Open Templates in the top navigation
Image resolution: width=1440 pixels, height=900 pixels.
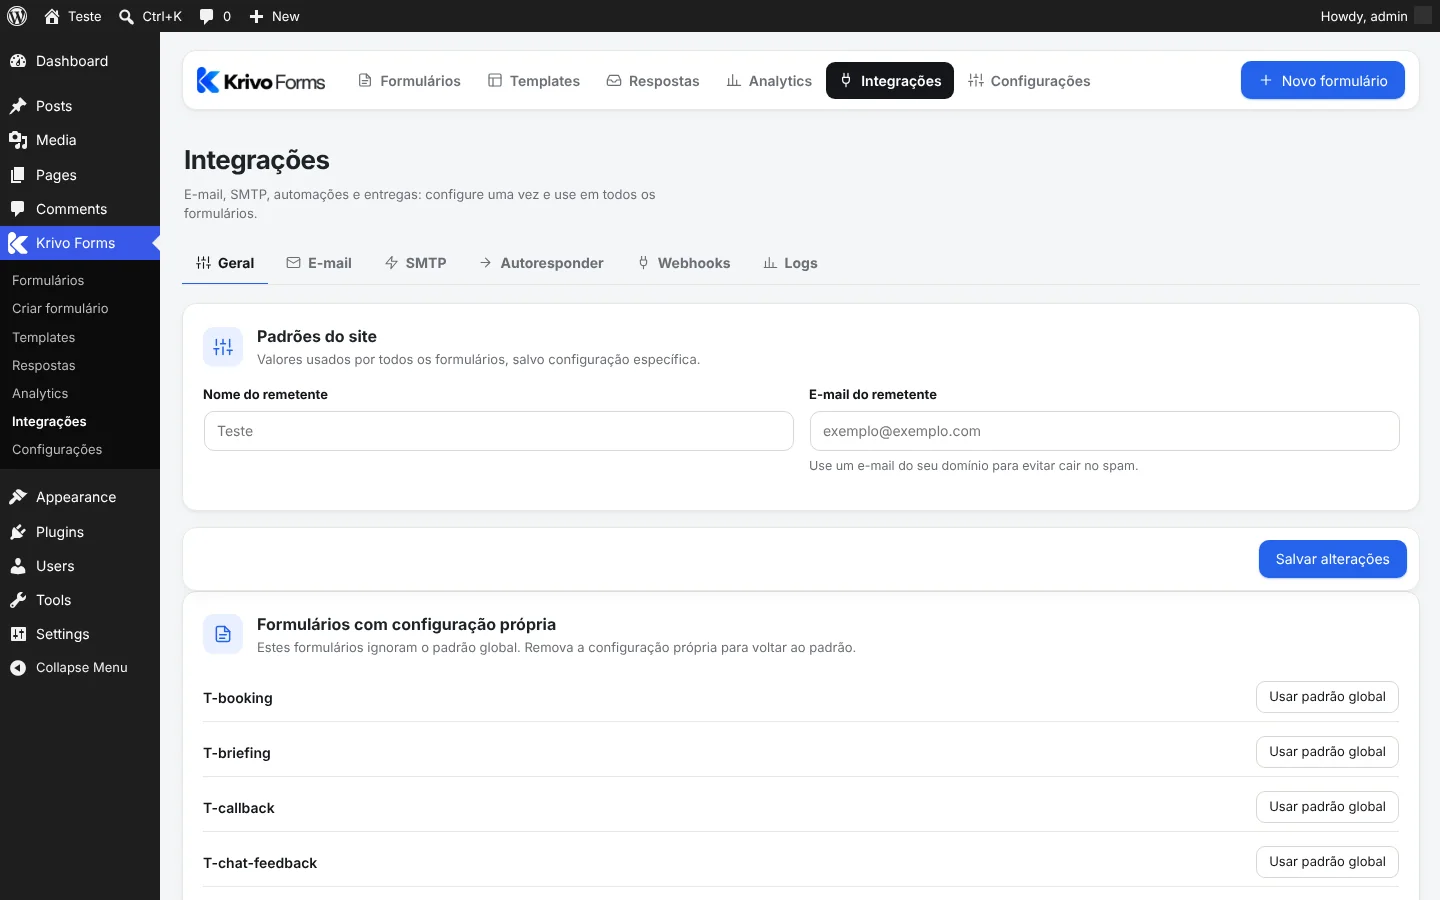coord(534,81)
